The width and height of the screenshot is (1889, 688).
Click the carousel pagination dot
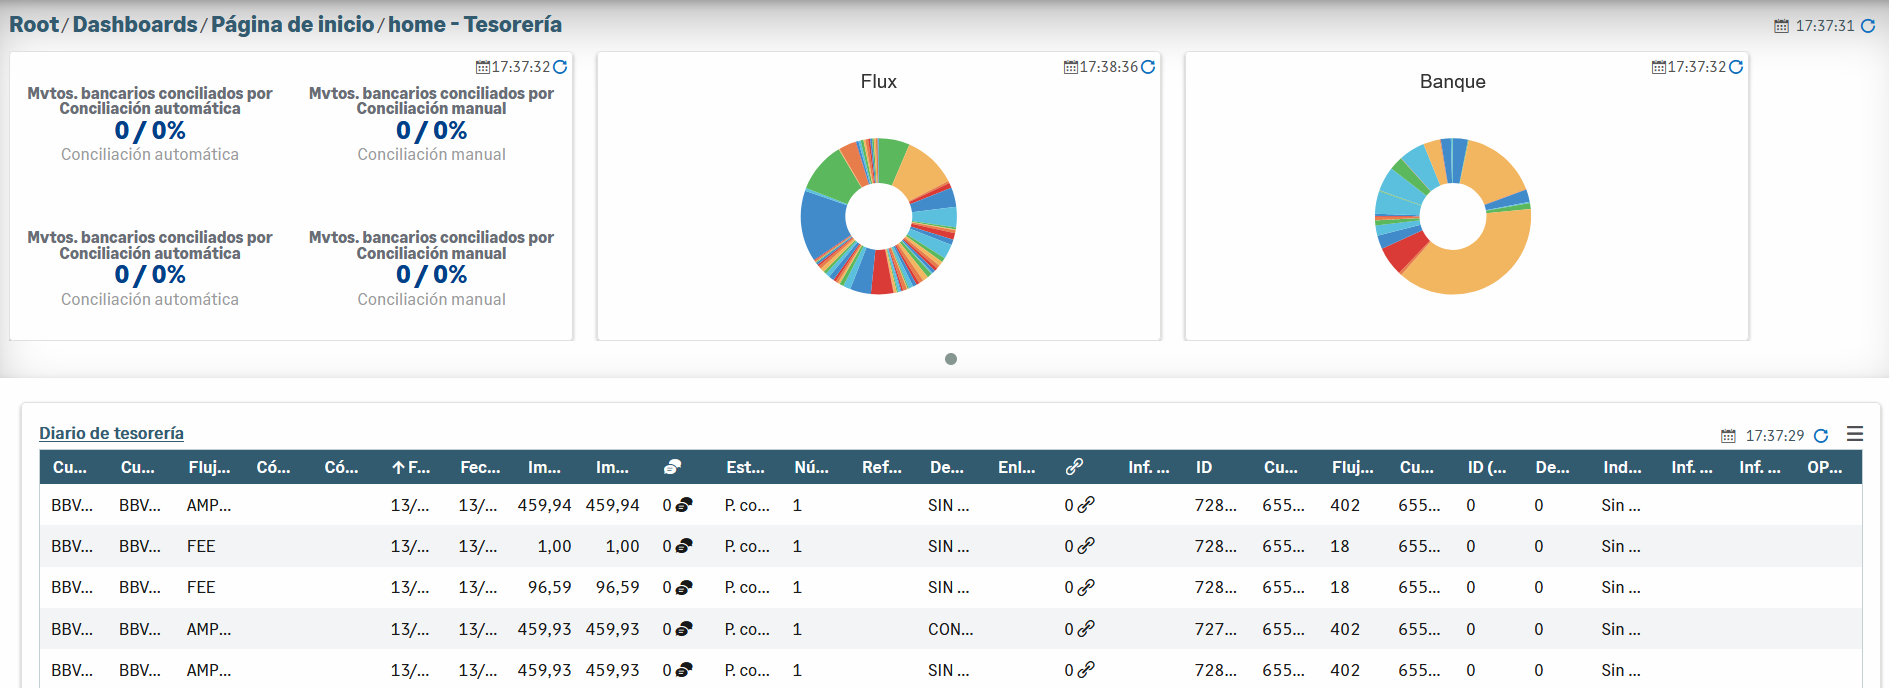point(951,359)
